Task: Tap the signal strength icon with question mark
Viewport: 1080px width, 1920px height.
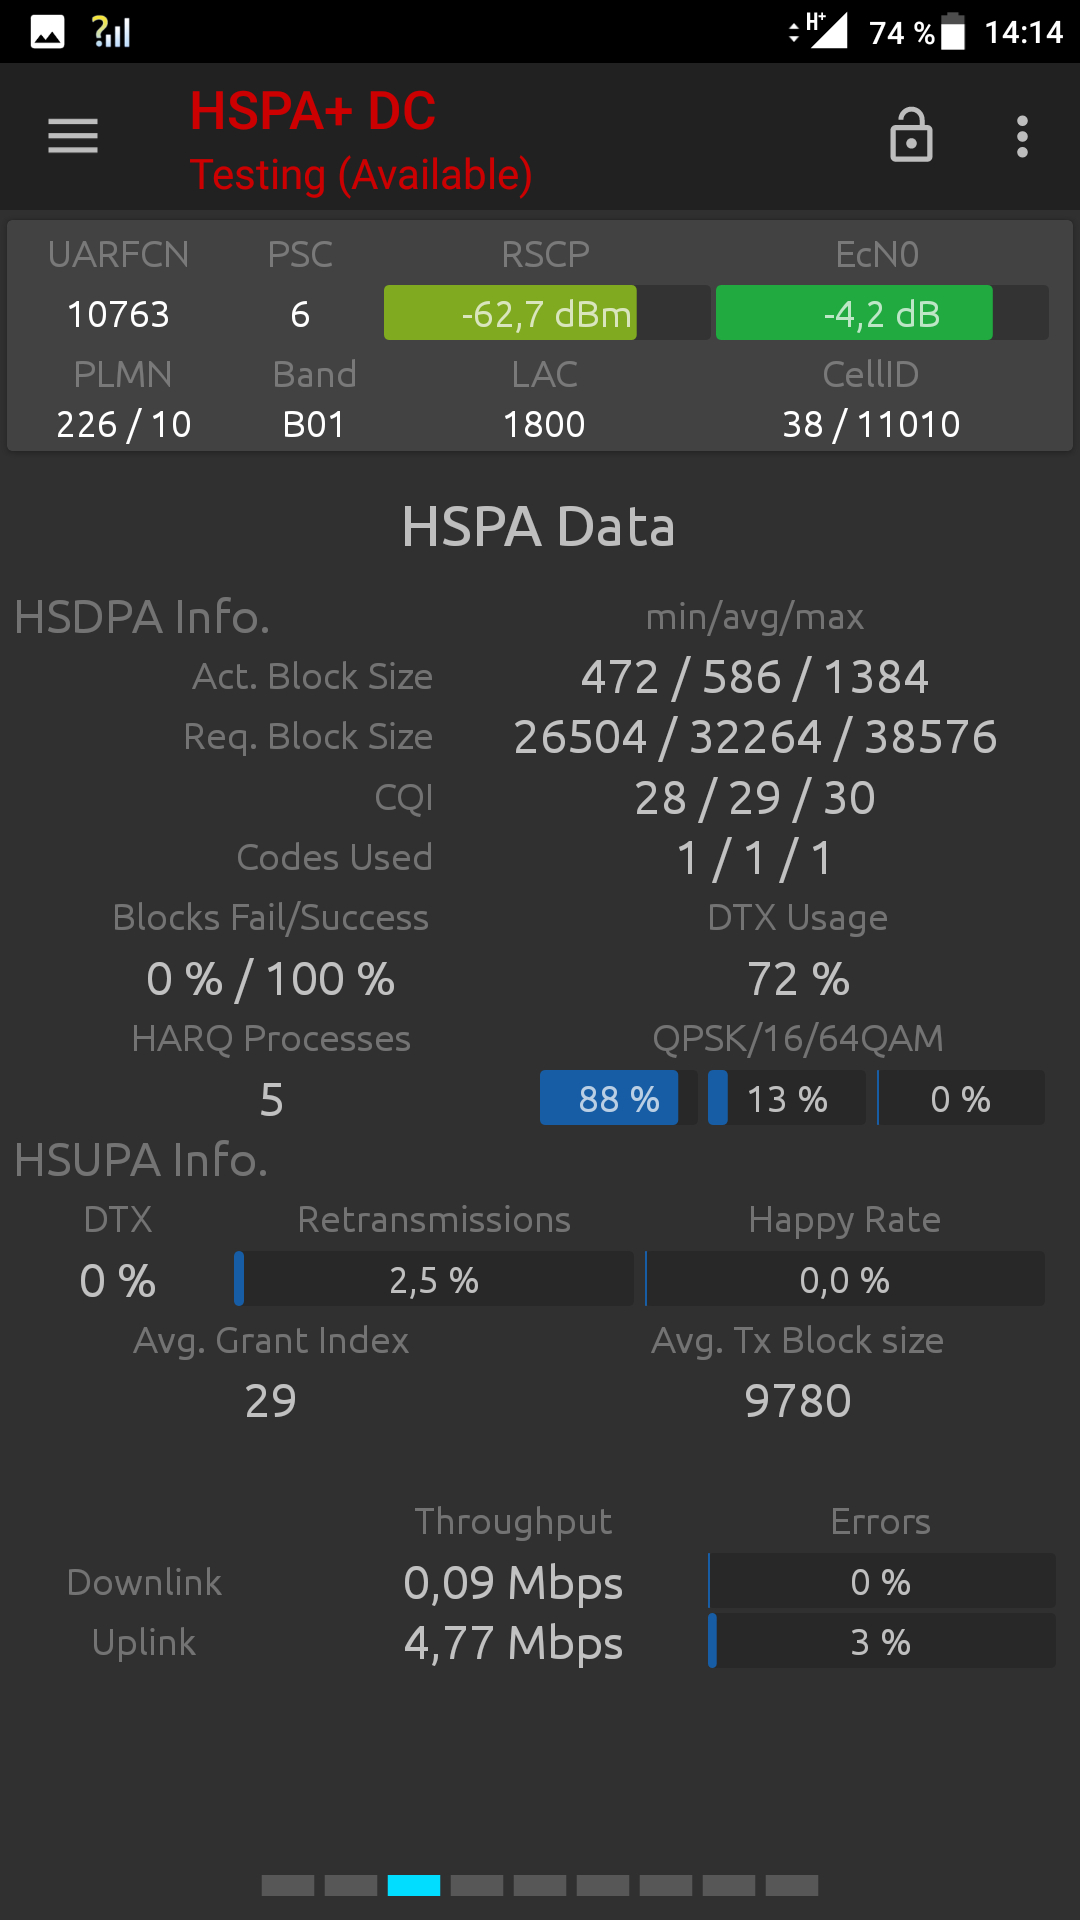Action: click(x=111, y=32)
